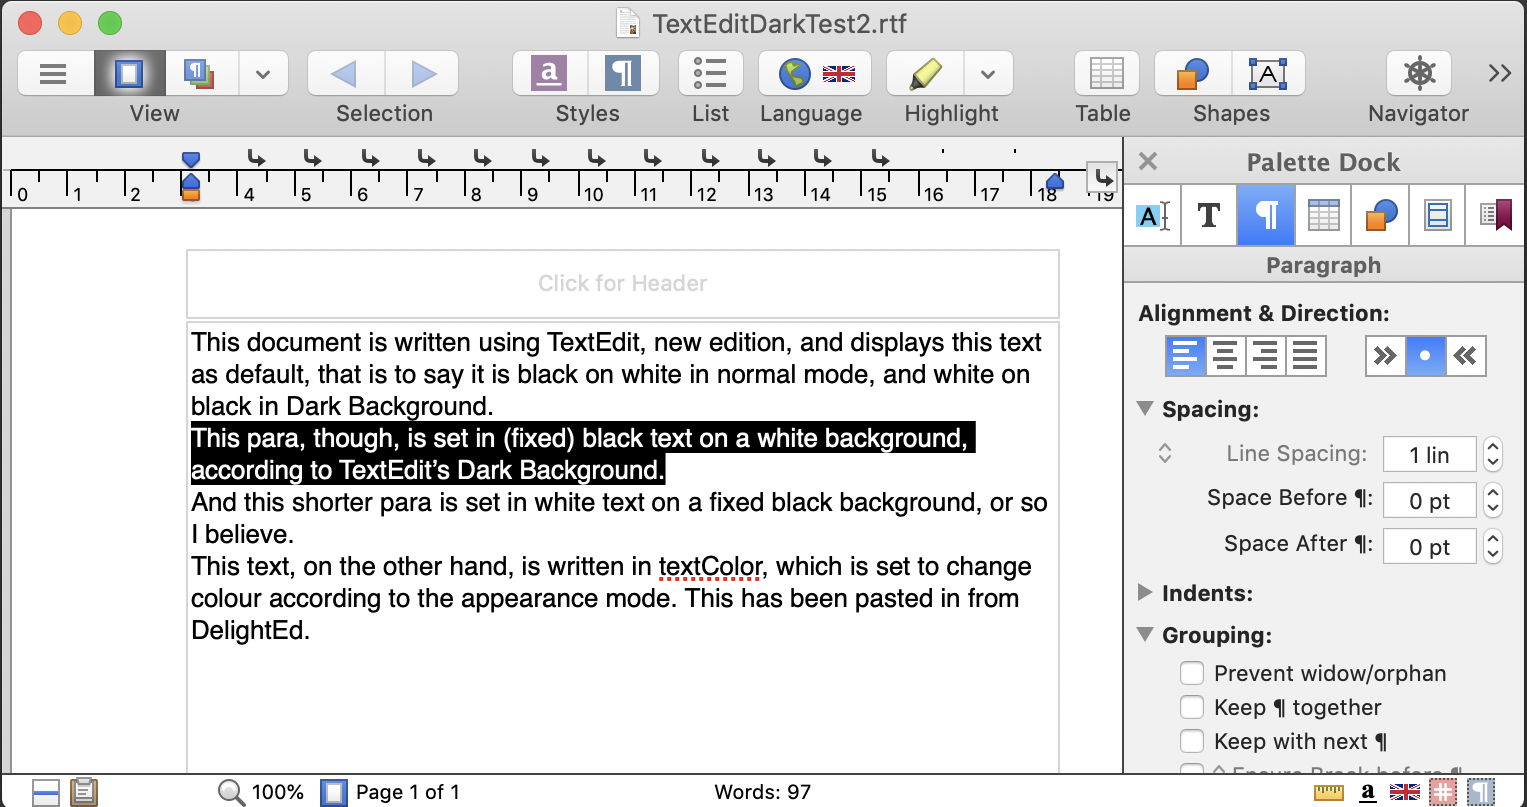This screenshot has width=1527, height=807.
Task: Check the Keep ¶ together option
Action: pos(1191,707)
